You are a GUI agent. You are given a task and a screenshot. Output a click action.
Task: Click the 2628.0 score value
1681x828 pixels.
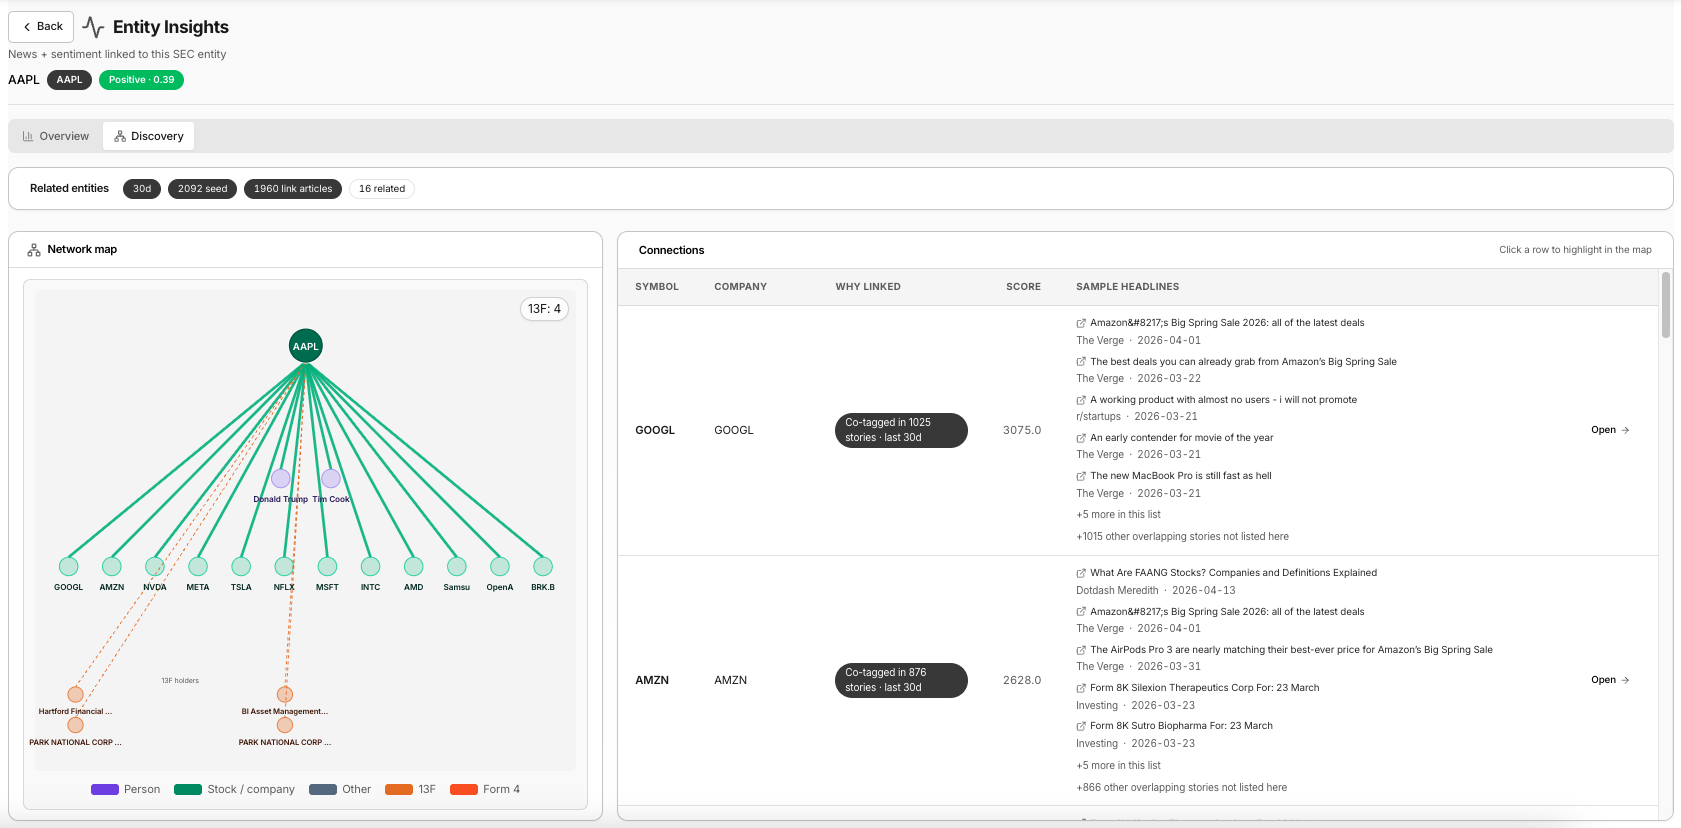pos(1022,680)
